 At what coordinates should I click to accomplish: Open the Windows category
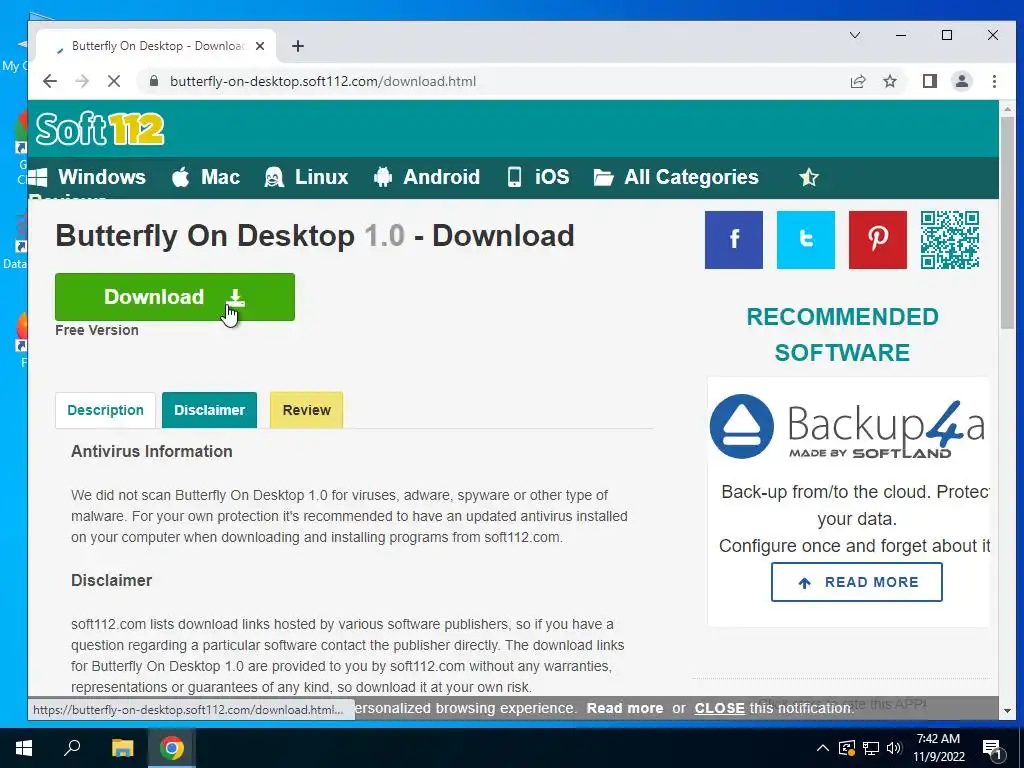pyautogui.click(x=88, y=177)
